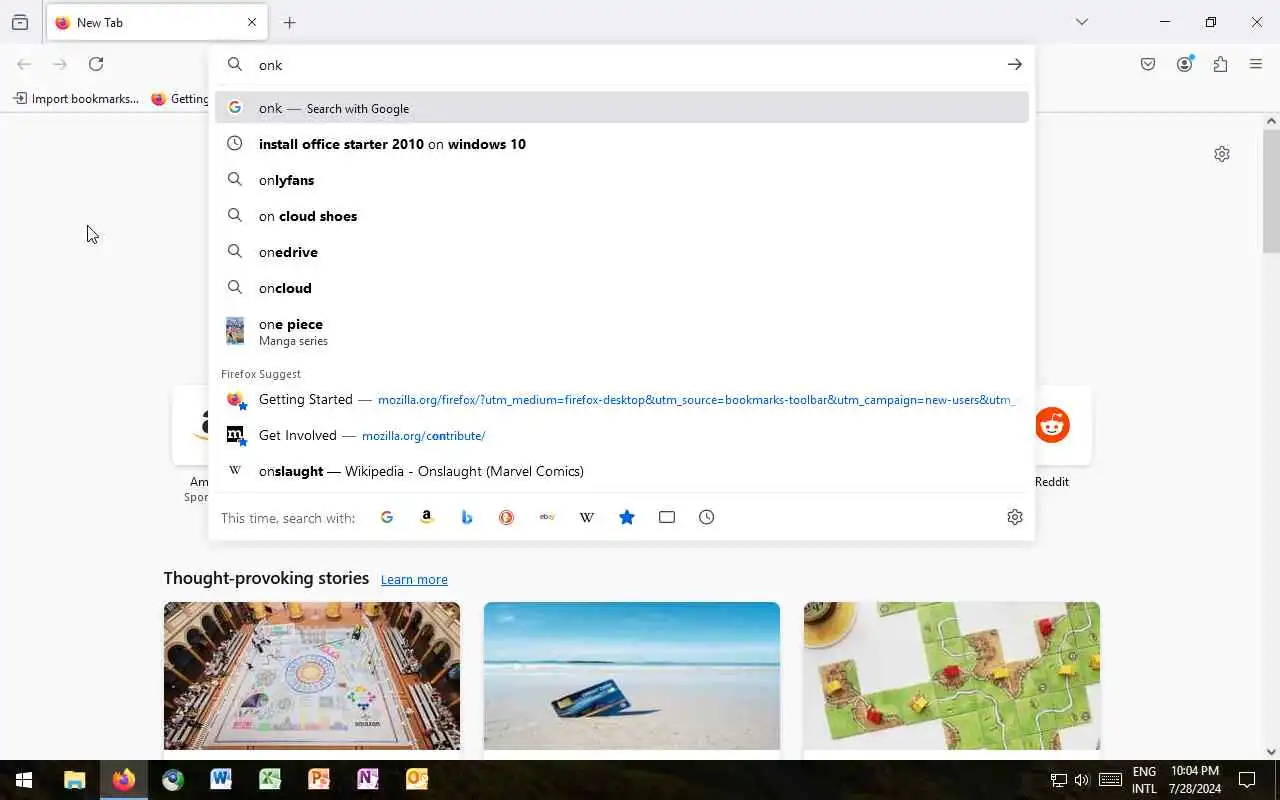Close the New Tab tab

pyautogui.click(x=252, y=22)
